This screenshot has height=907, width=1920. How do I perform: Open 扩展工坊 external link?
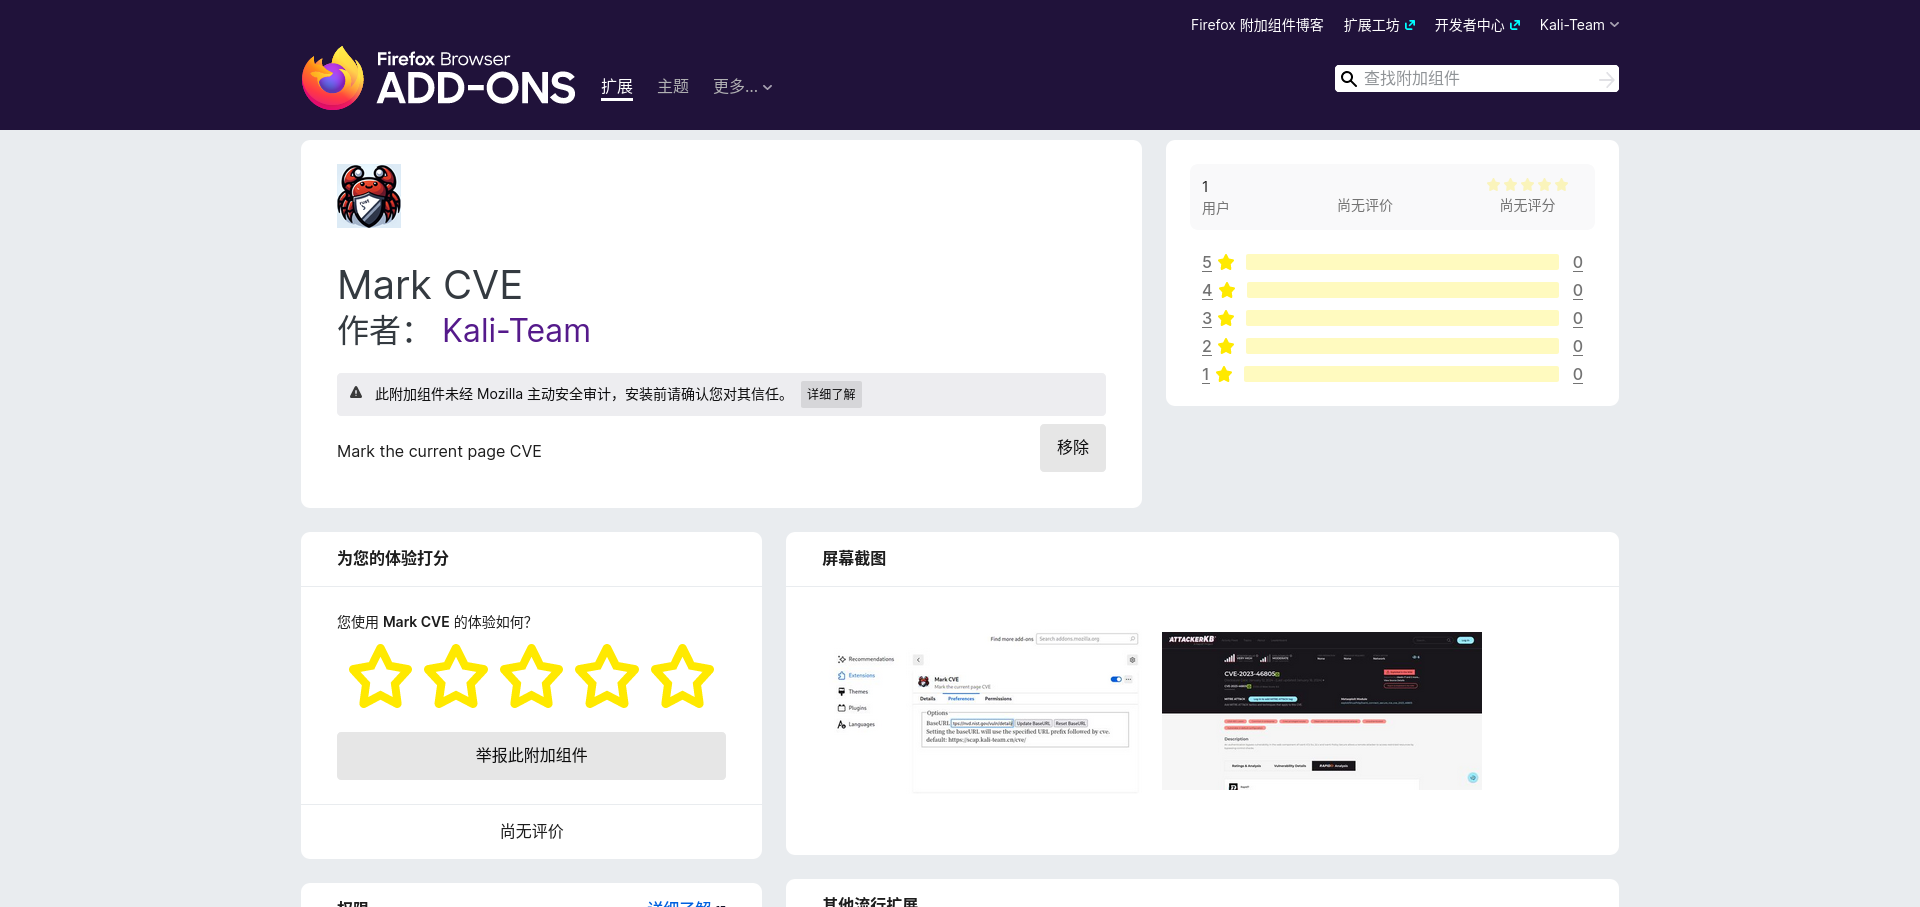[x=1379, y=25]
